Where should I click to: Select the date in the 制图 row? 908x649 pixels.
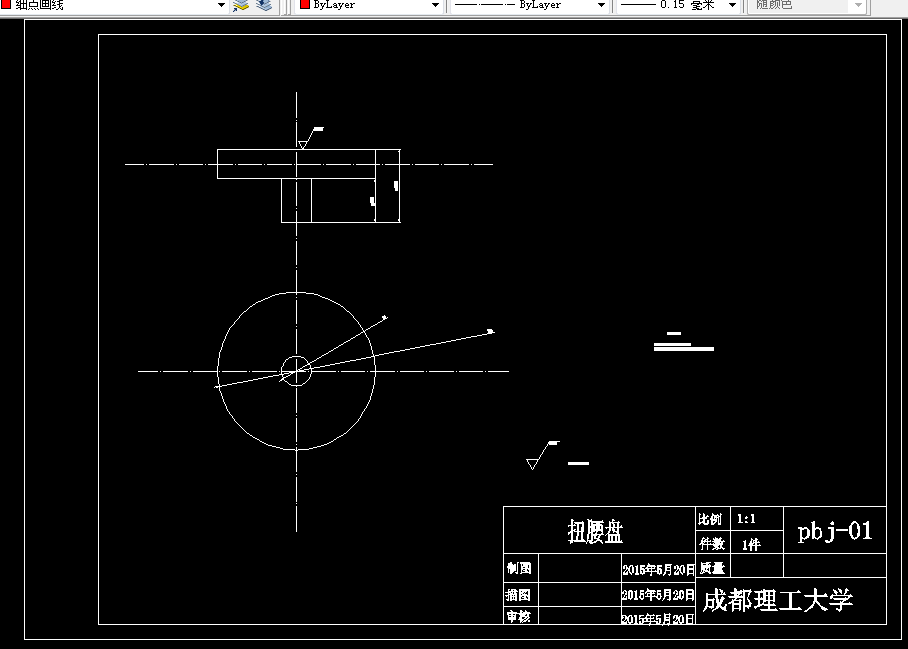[x=658, y=570]
